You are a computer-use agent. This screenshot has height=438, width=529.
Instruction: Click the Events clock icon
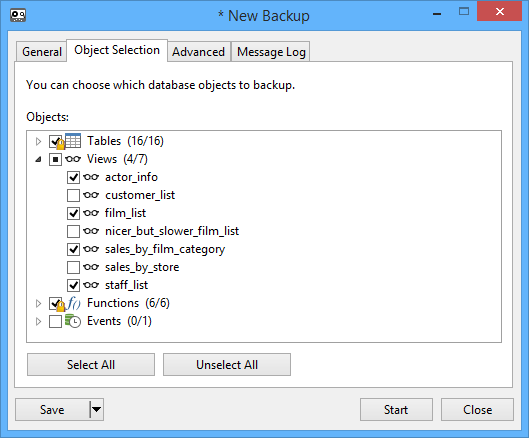pyautogui.click(x=73, y=321)
